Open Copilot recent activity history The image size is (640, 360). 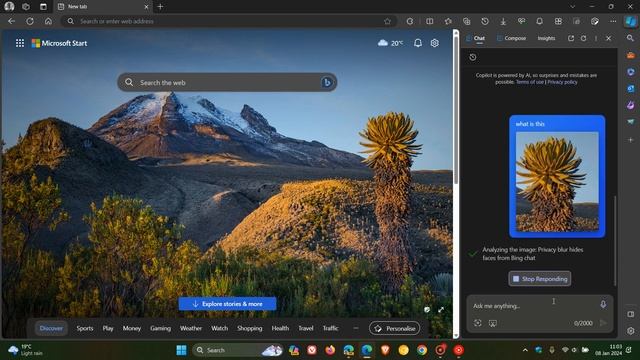click(x=473, y=57)
